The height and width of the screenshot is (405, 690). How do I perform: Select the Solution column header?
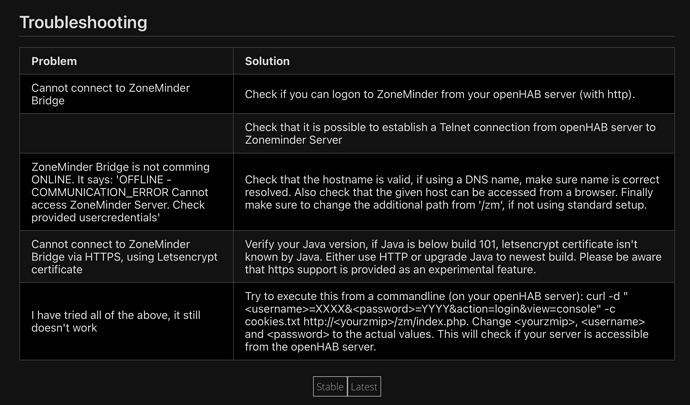(x=267, y=61)
